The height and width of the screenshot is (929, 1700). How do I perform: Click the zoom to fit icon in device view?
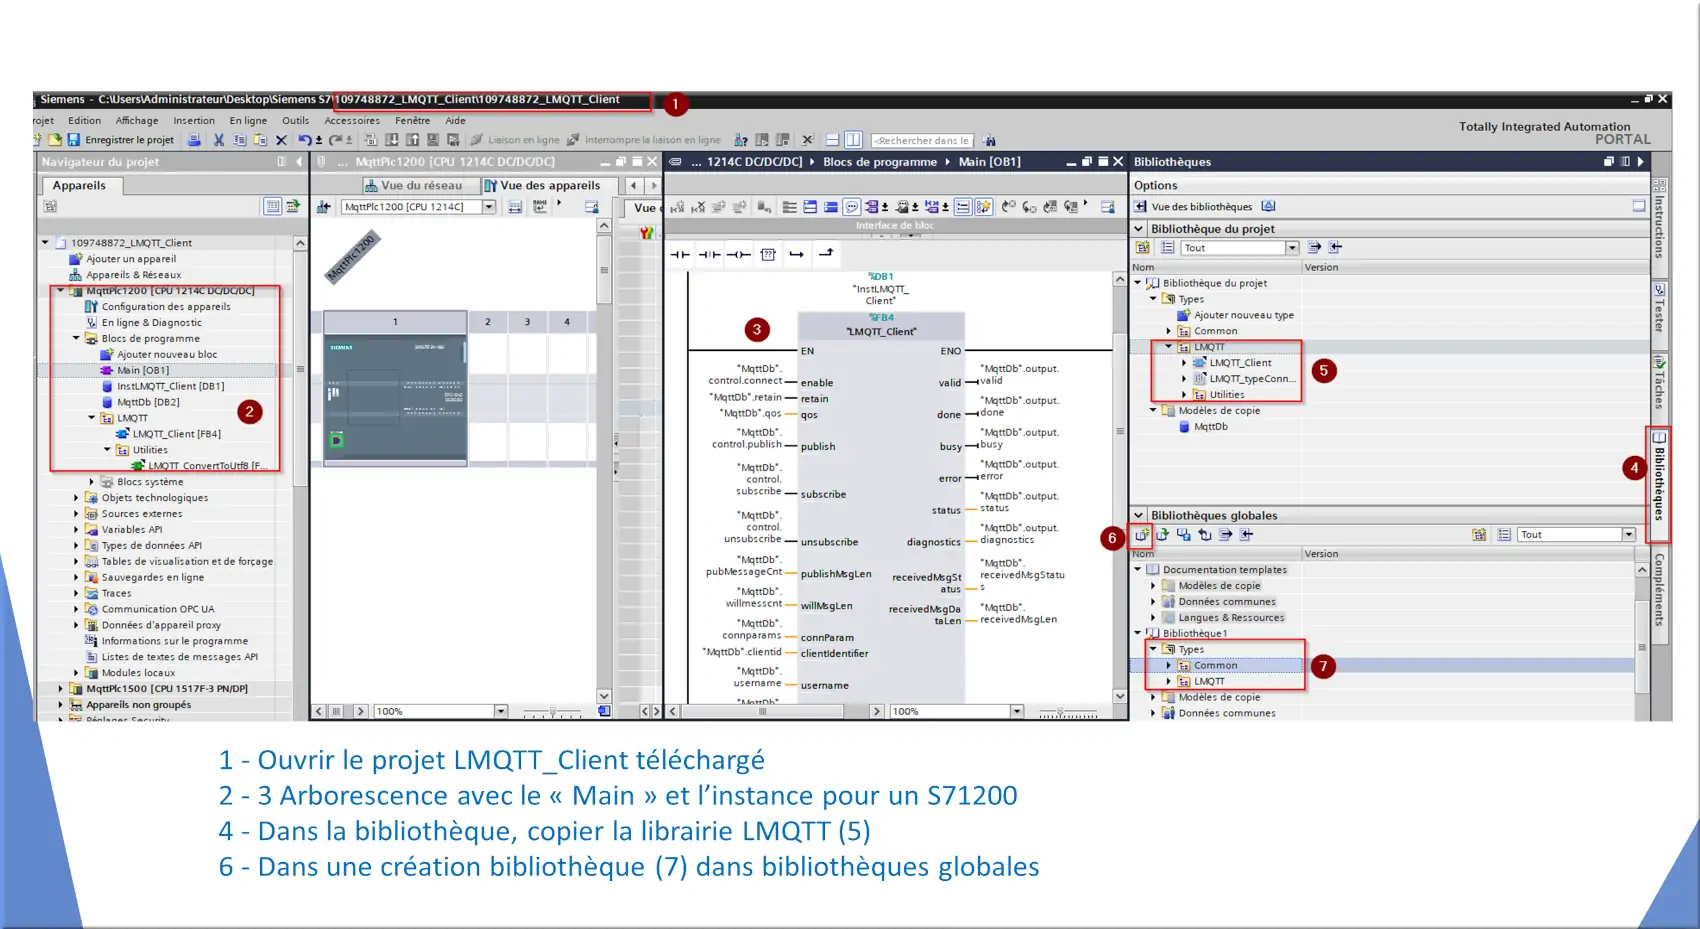tap(515, 207)
